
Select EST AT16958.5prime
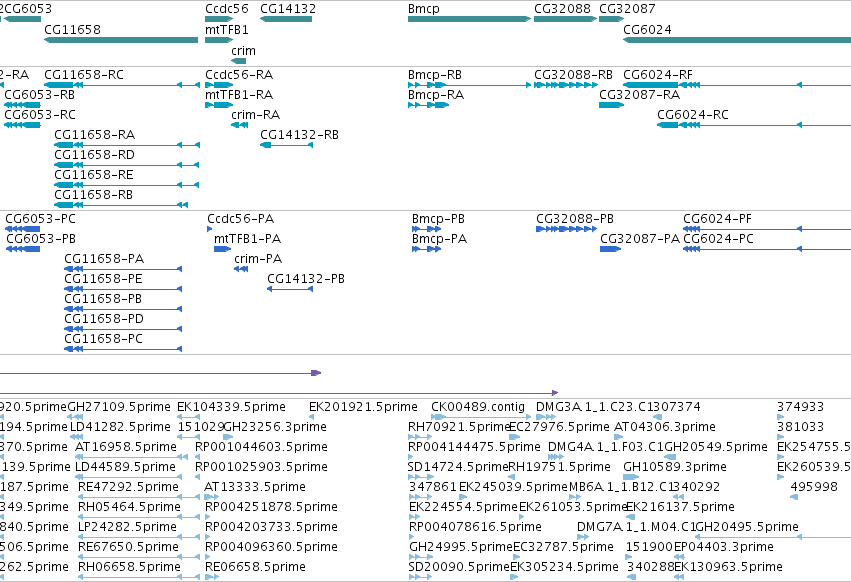pos(126,447)
